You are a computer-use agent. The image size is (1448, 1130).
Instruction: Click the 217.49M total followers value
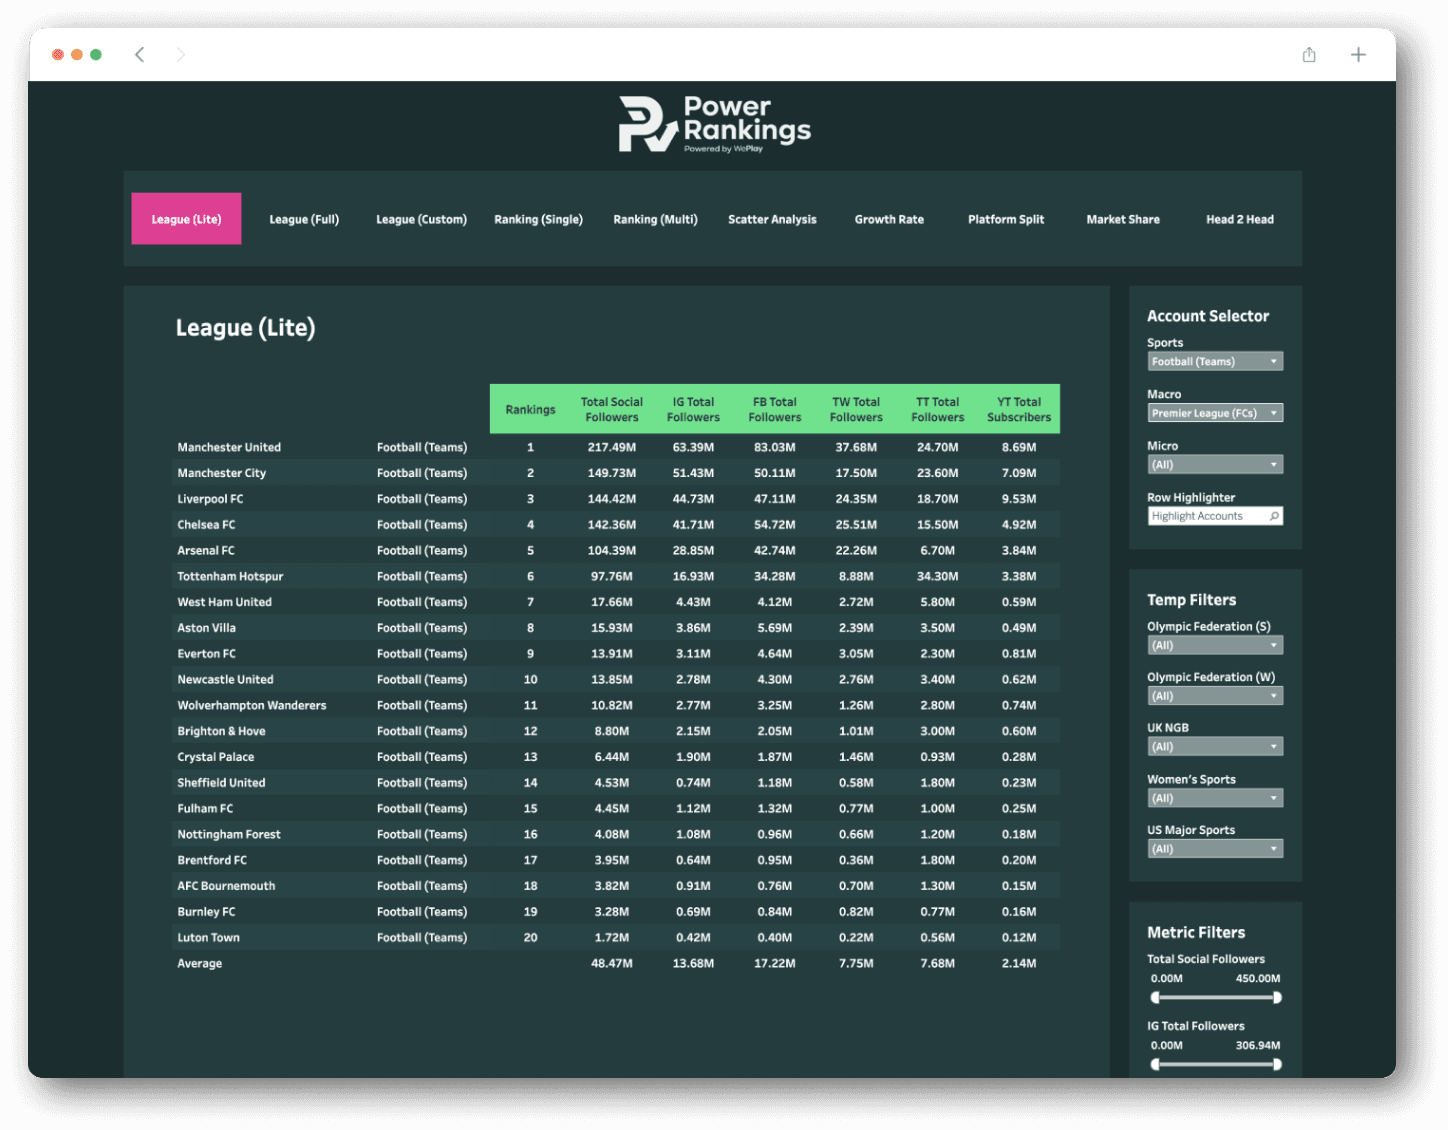tap(612, 448)
